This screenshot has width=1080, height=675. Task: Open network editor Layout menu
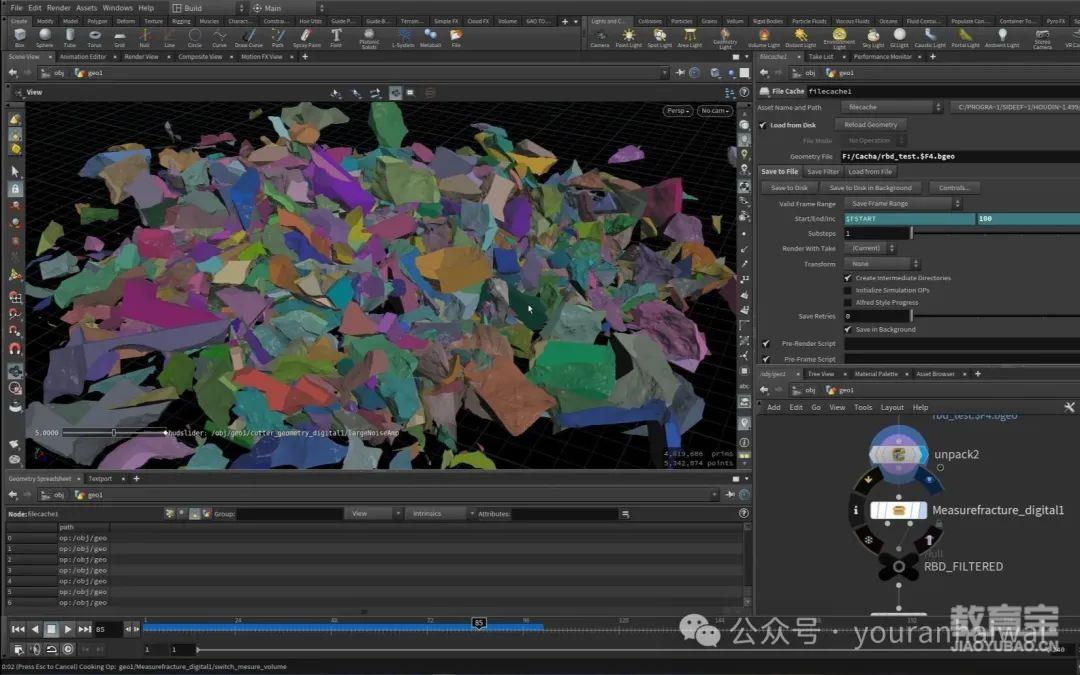point(892,407)
